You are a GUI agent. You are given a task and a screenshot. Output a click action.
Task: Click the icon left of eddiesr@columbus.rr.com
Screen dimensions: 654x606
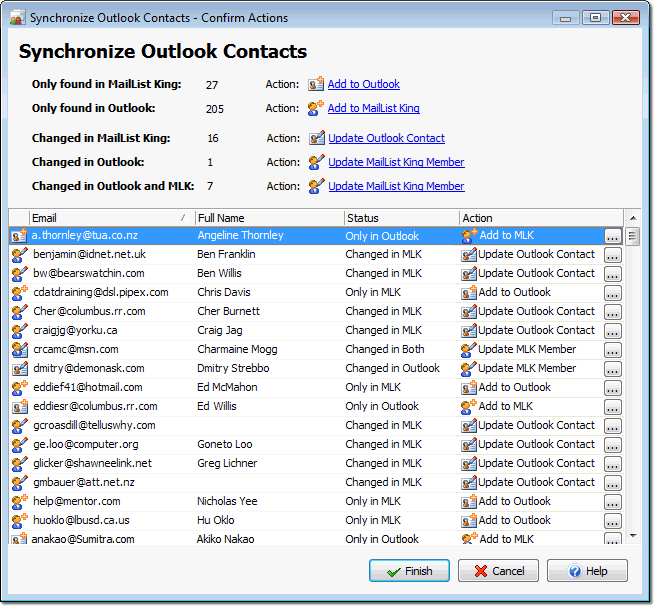click(x=19, y=406)
